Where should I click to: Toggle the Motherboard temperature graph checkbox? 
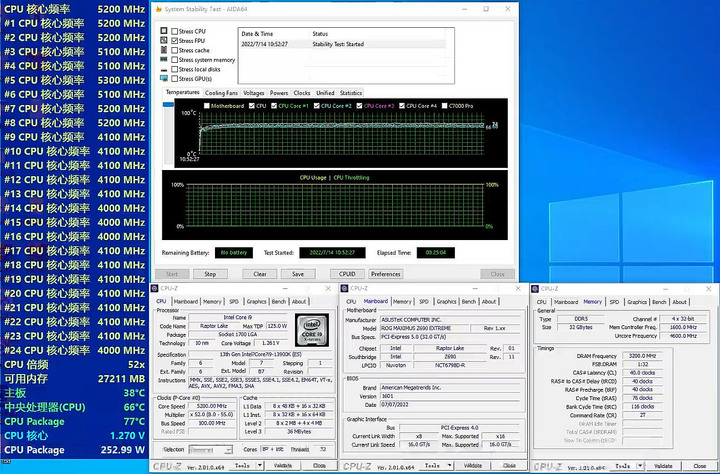point(207,105)
